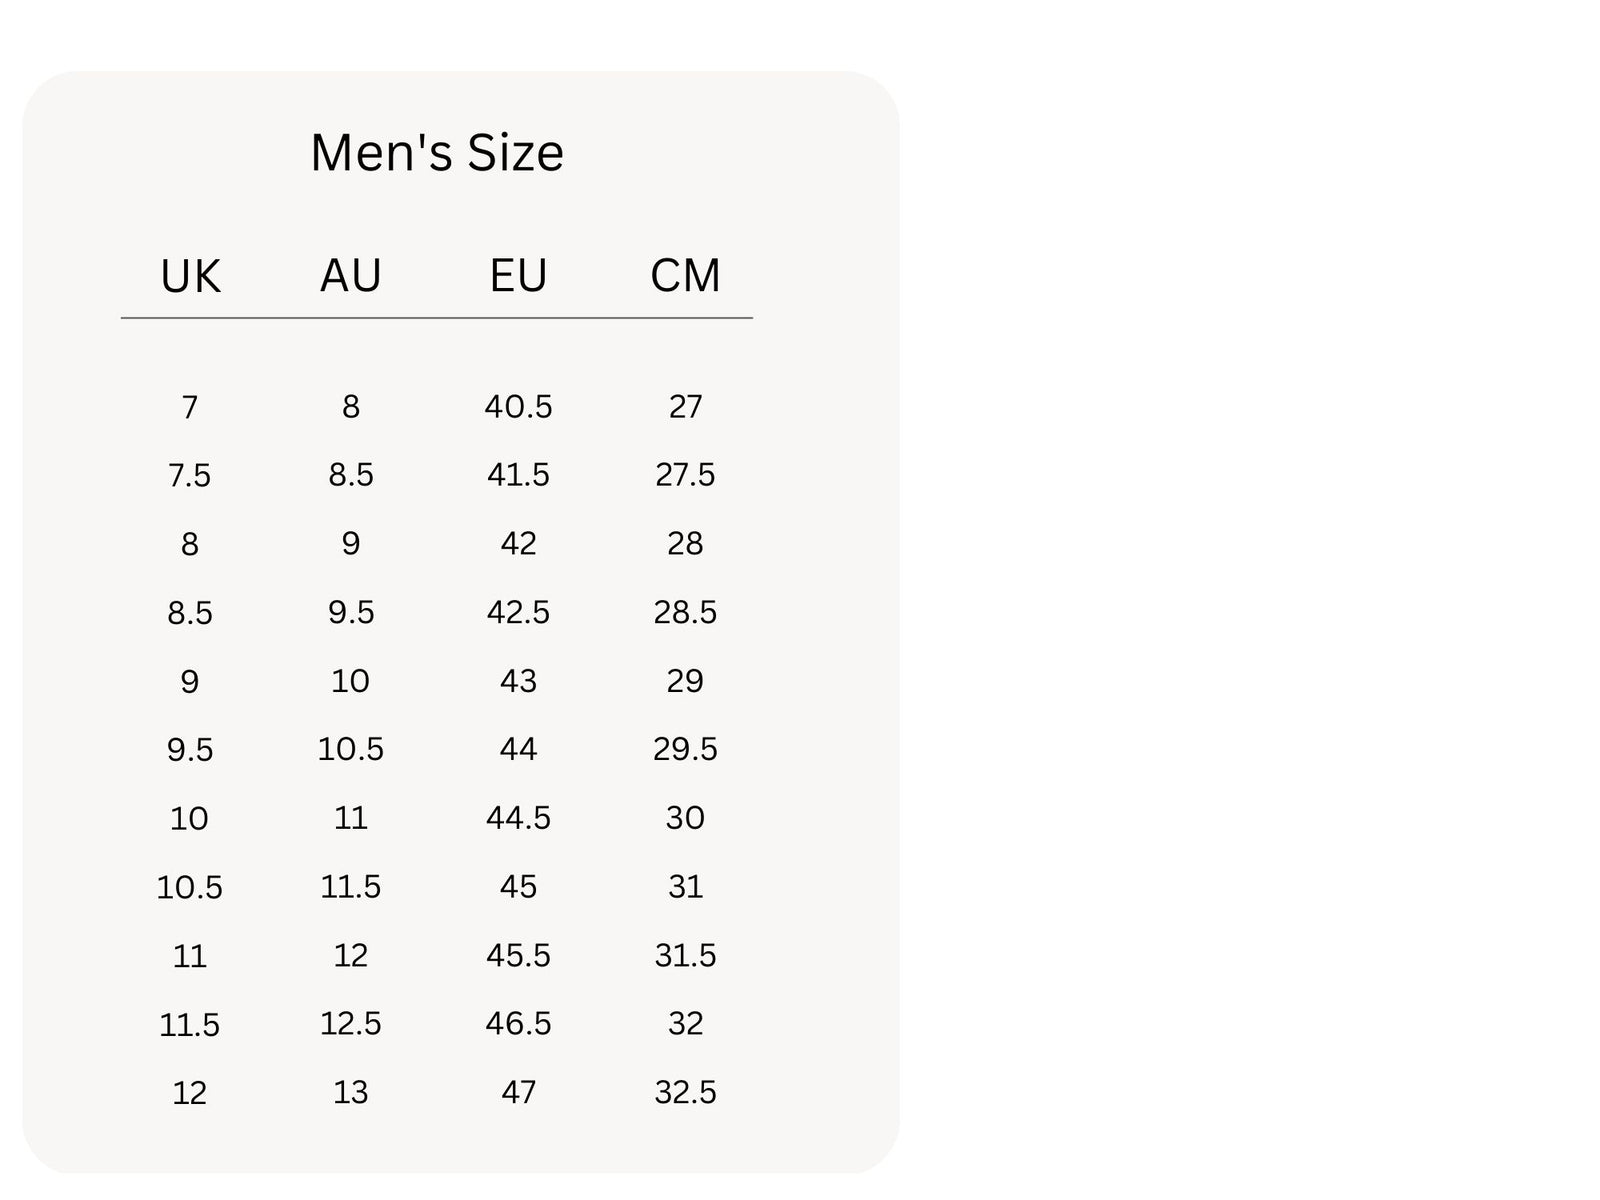Select AU size 11.5 cell
Image resolution: width=1600 pixels, height=1200 pixels.
click(351, 887)
